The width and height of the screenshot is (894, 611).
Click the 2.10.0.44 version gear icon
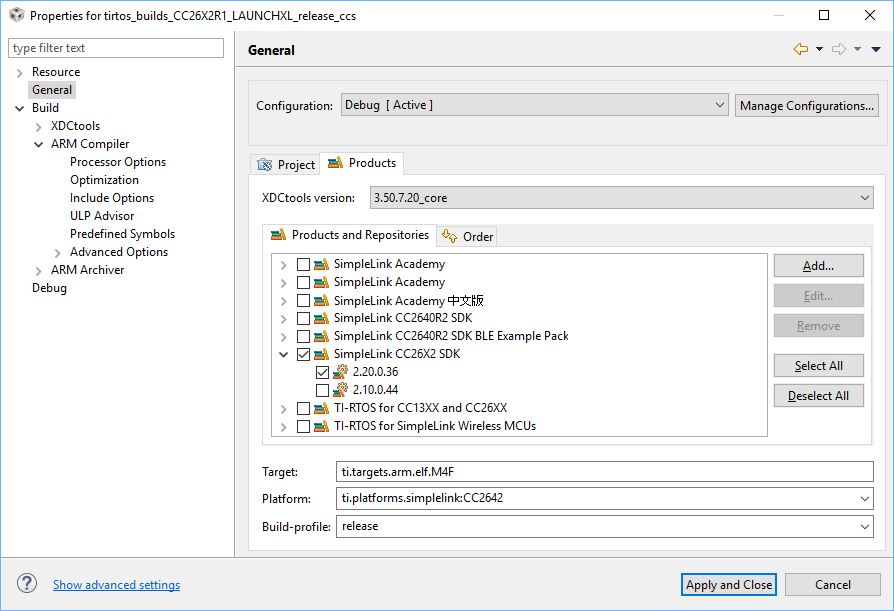tap(341, 390)
